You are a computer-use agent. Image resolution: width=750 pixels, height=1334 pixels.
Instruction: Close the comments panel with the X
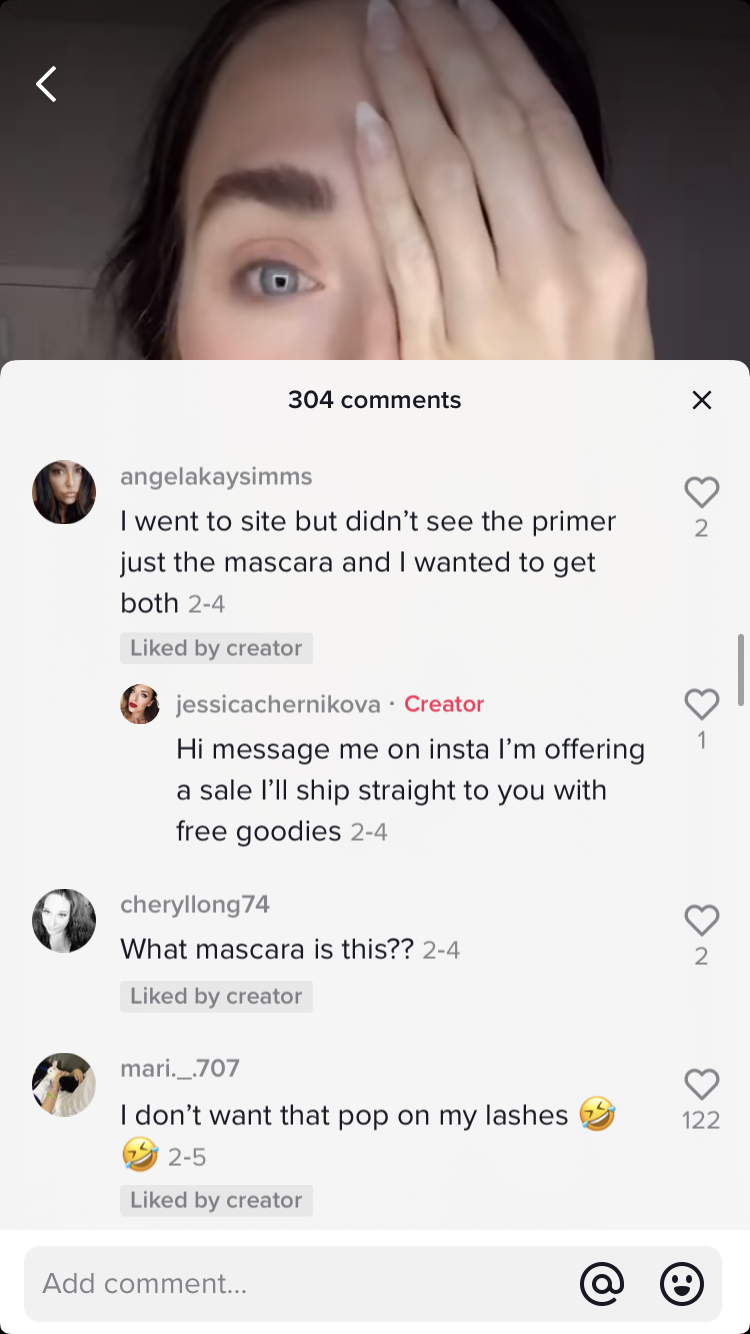click(702, 400)
